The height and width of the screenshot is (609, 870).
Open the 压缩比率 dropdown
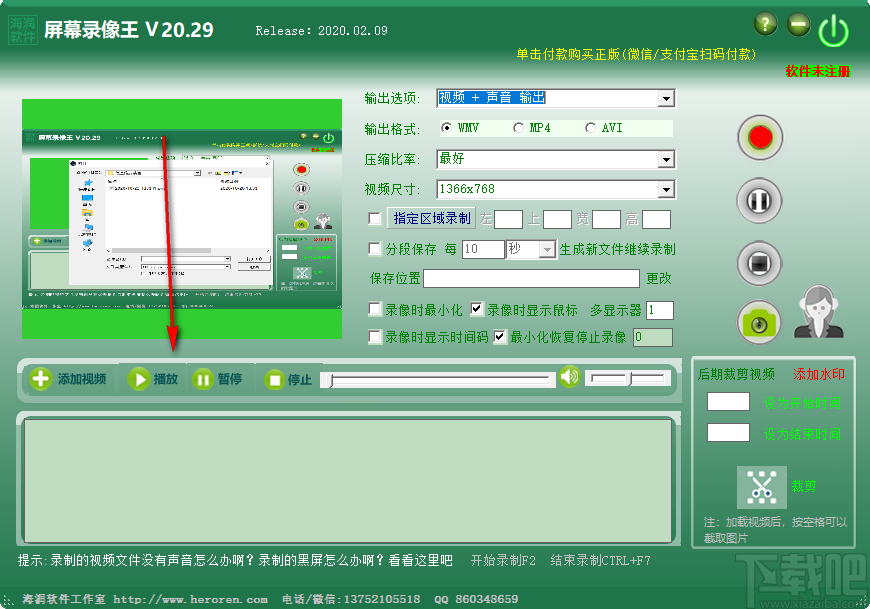[x=666, y=160]
